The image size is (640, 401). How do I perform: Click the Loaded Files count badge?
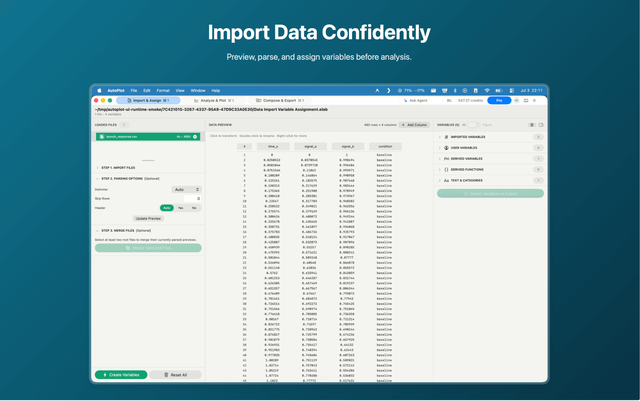pyautogui.click(x=124, y=125)
